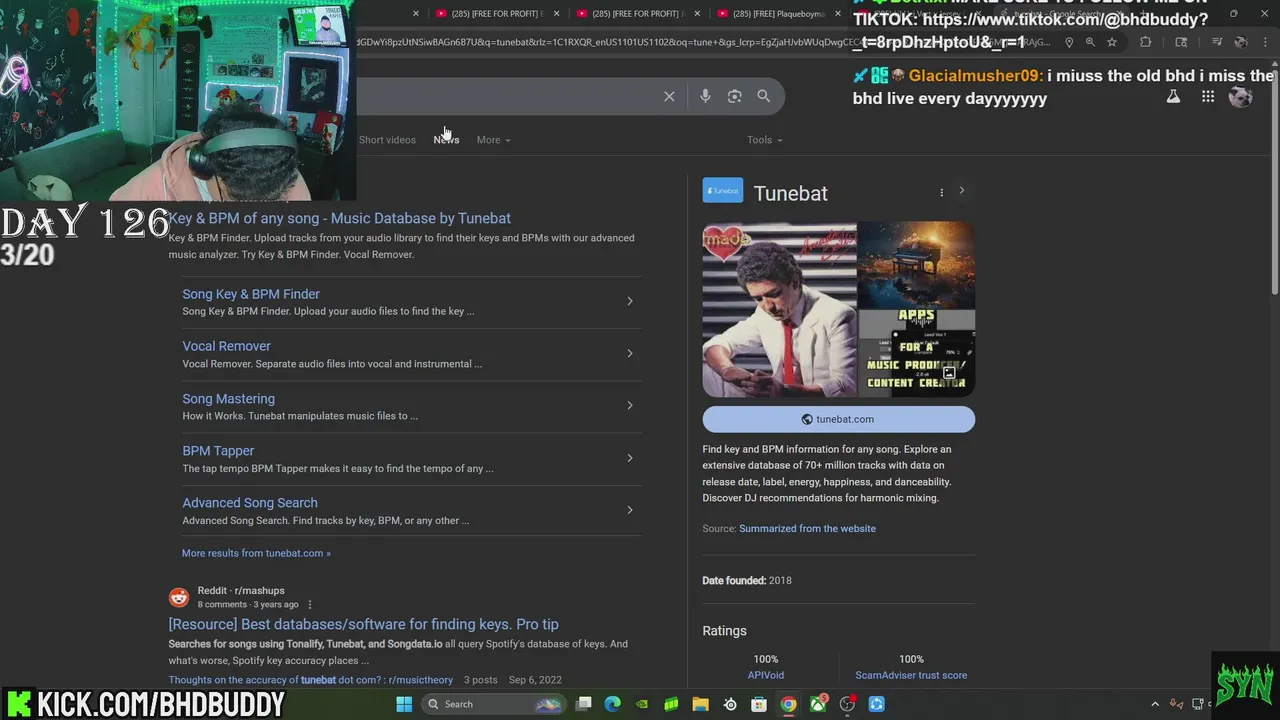Screen dimensions: 1280x720
Task: Open the Reddit result three-dot menu
Action: (310, 605)
